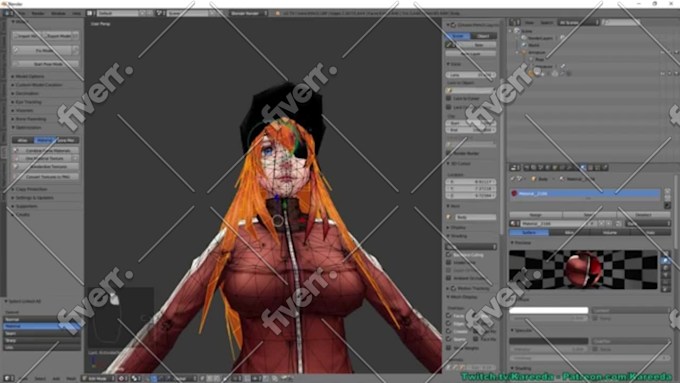The image size is (680, 383).
Task: Select the sphere material preview type icon
Action: point(666,261)
